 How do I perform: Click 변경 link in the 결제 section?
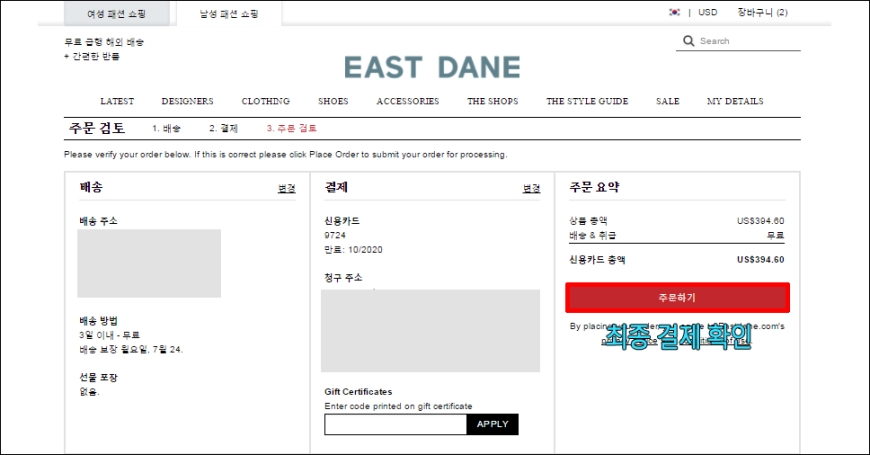pos(531,189)
